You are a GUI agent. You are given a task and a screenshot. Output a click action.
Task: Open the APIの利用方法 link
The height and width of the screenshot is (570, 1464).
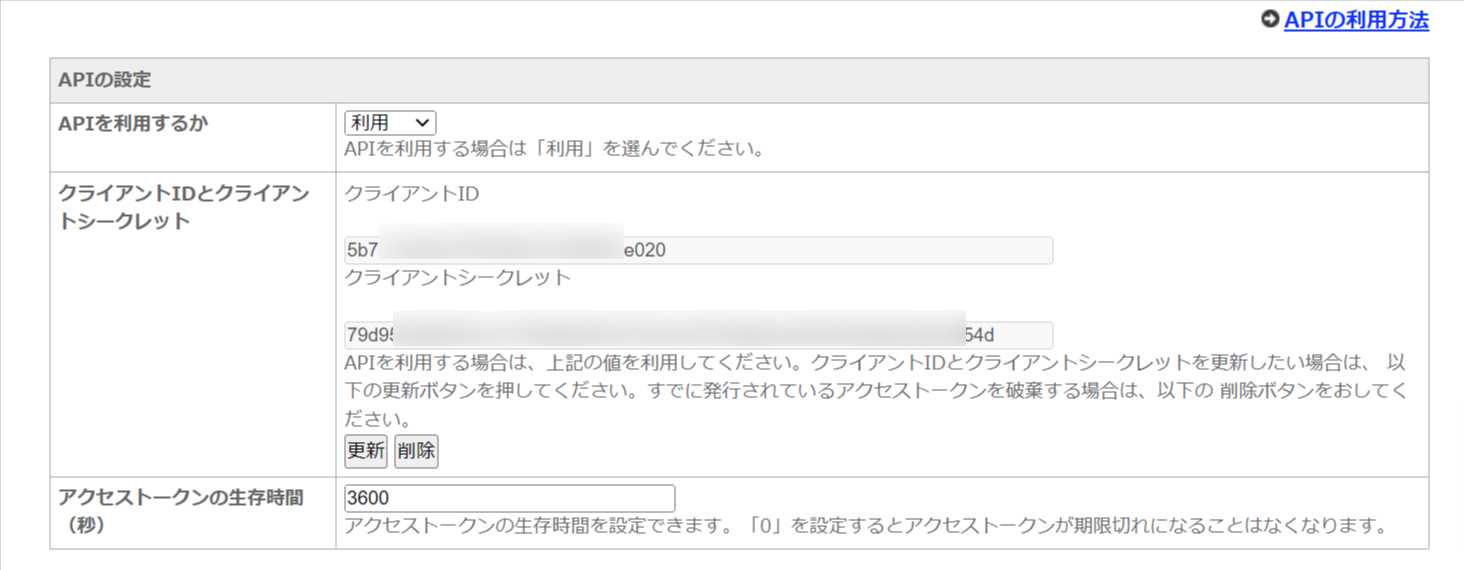click(x=1356, y=19)
